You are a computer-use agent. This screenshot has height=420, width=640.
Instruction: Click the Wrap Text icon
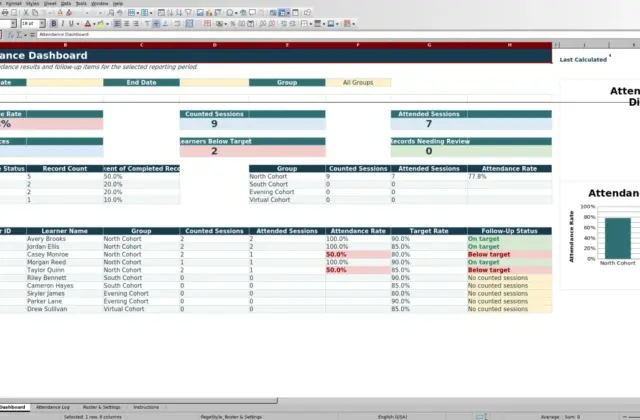pyautogui.click(x=177, y=24)
